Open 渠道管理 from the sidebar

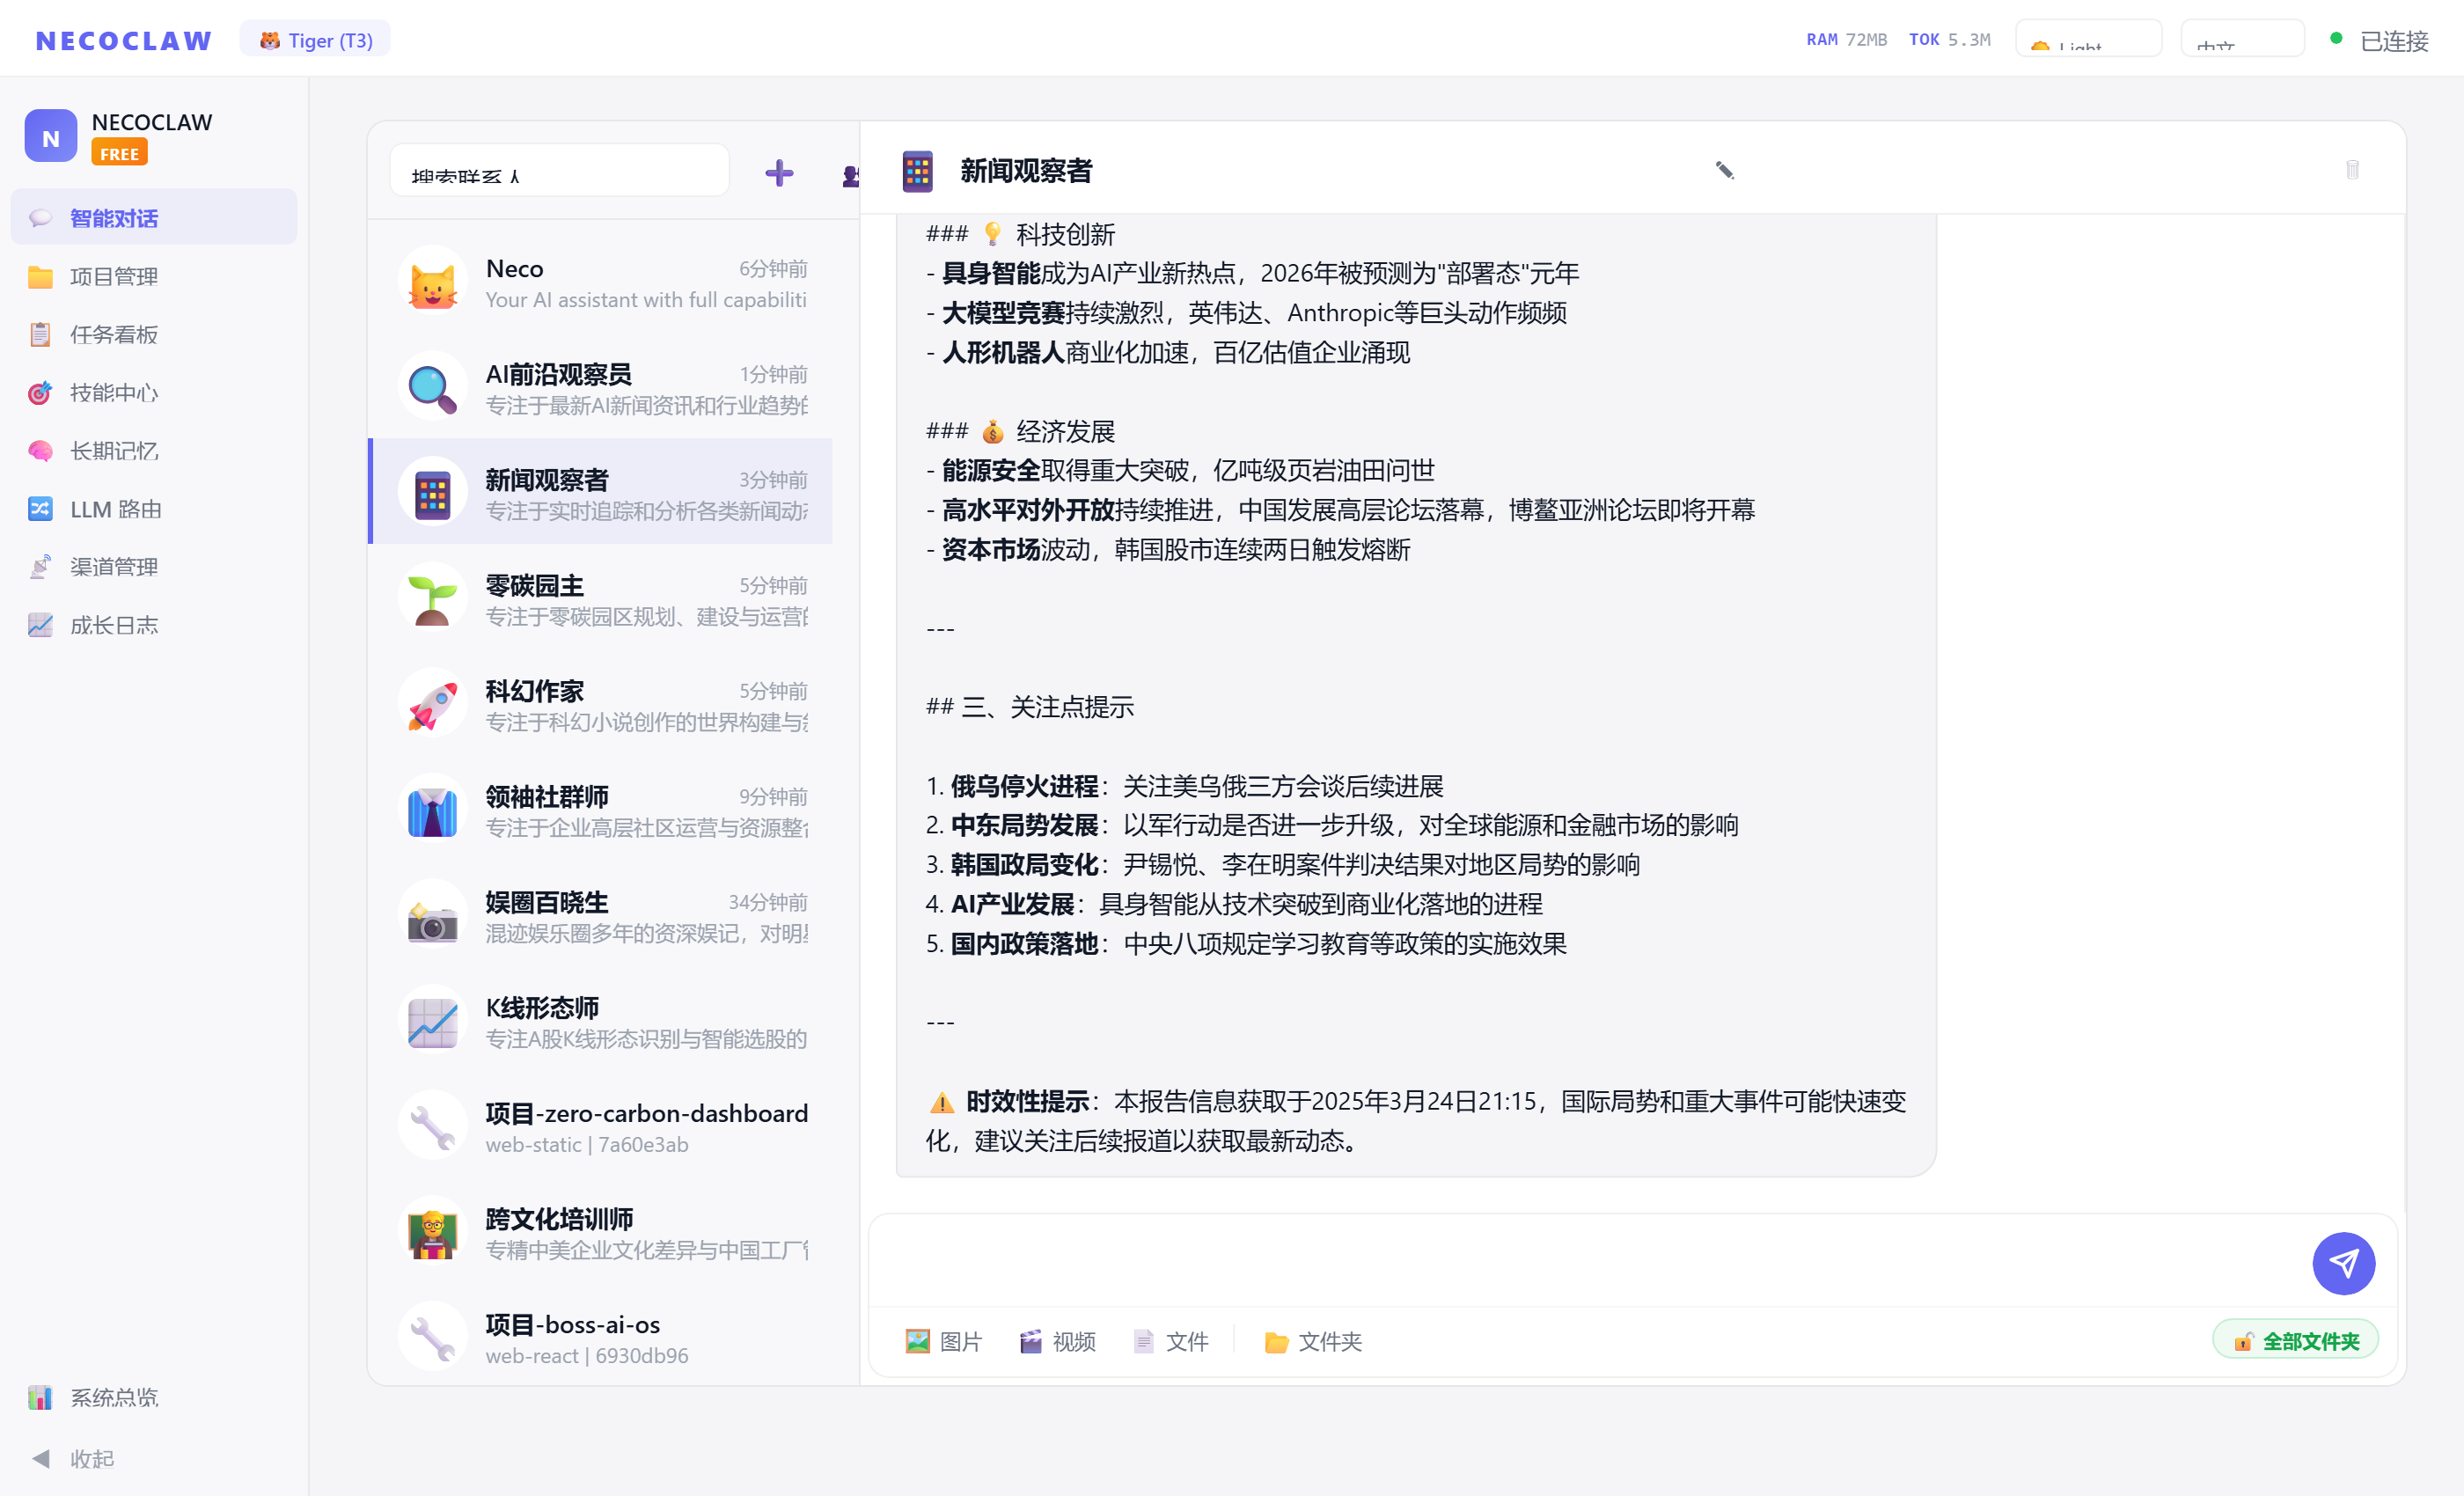coord(113,566)
